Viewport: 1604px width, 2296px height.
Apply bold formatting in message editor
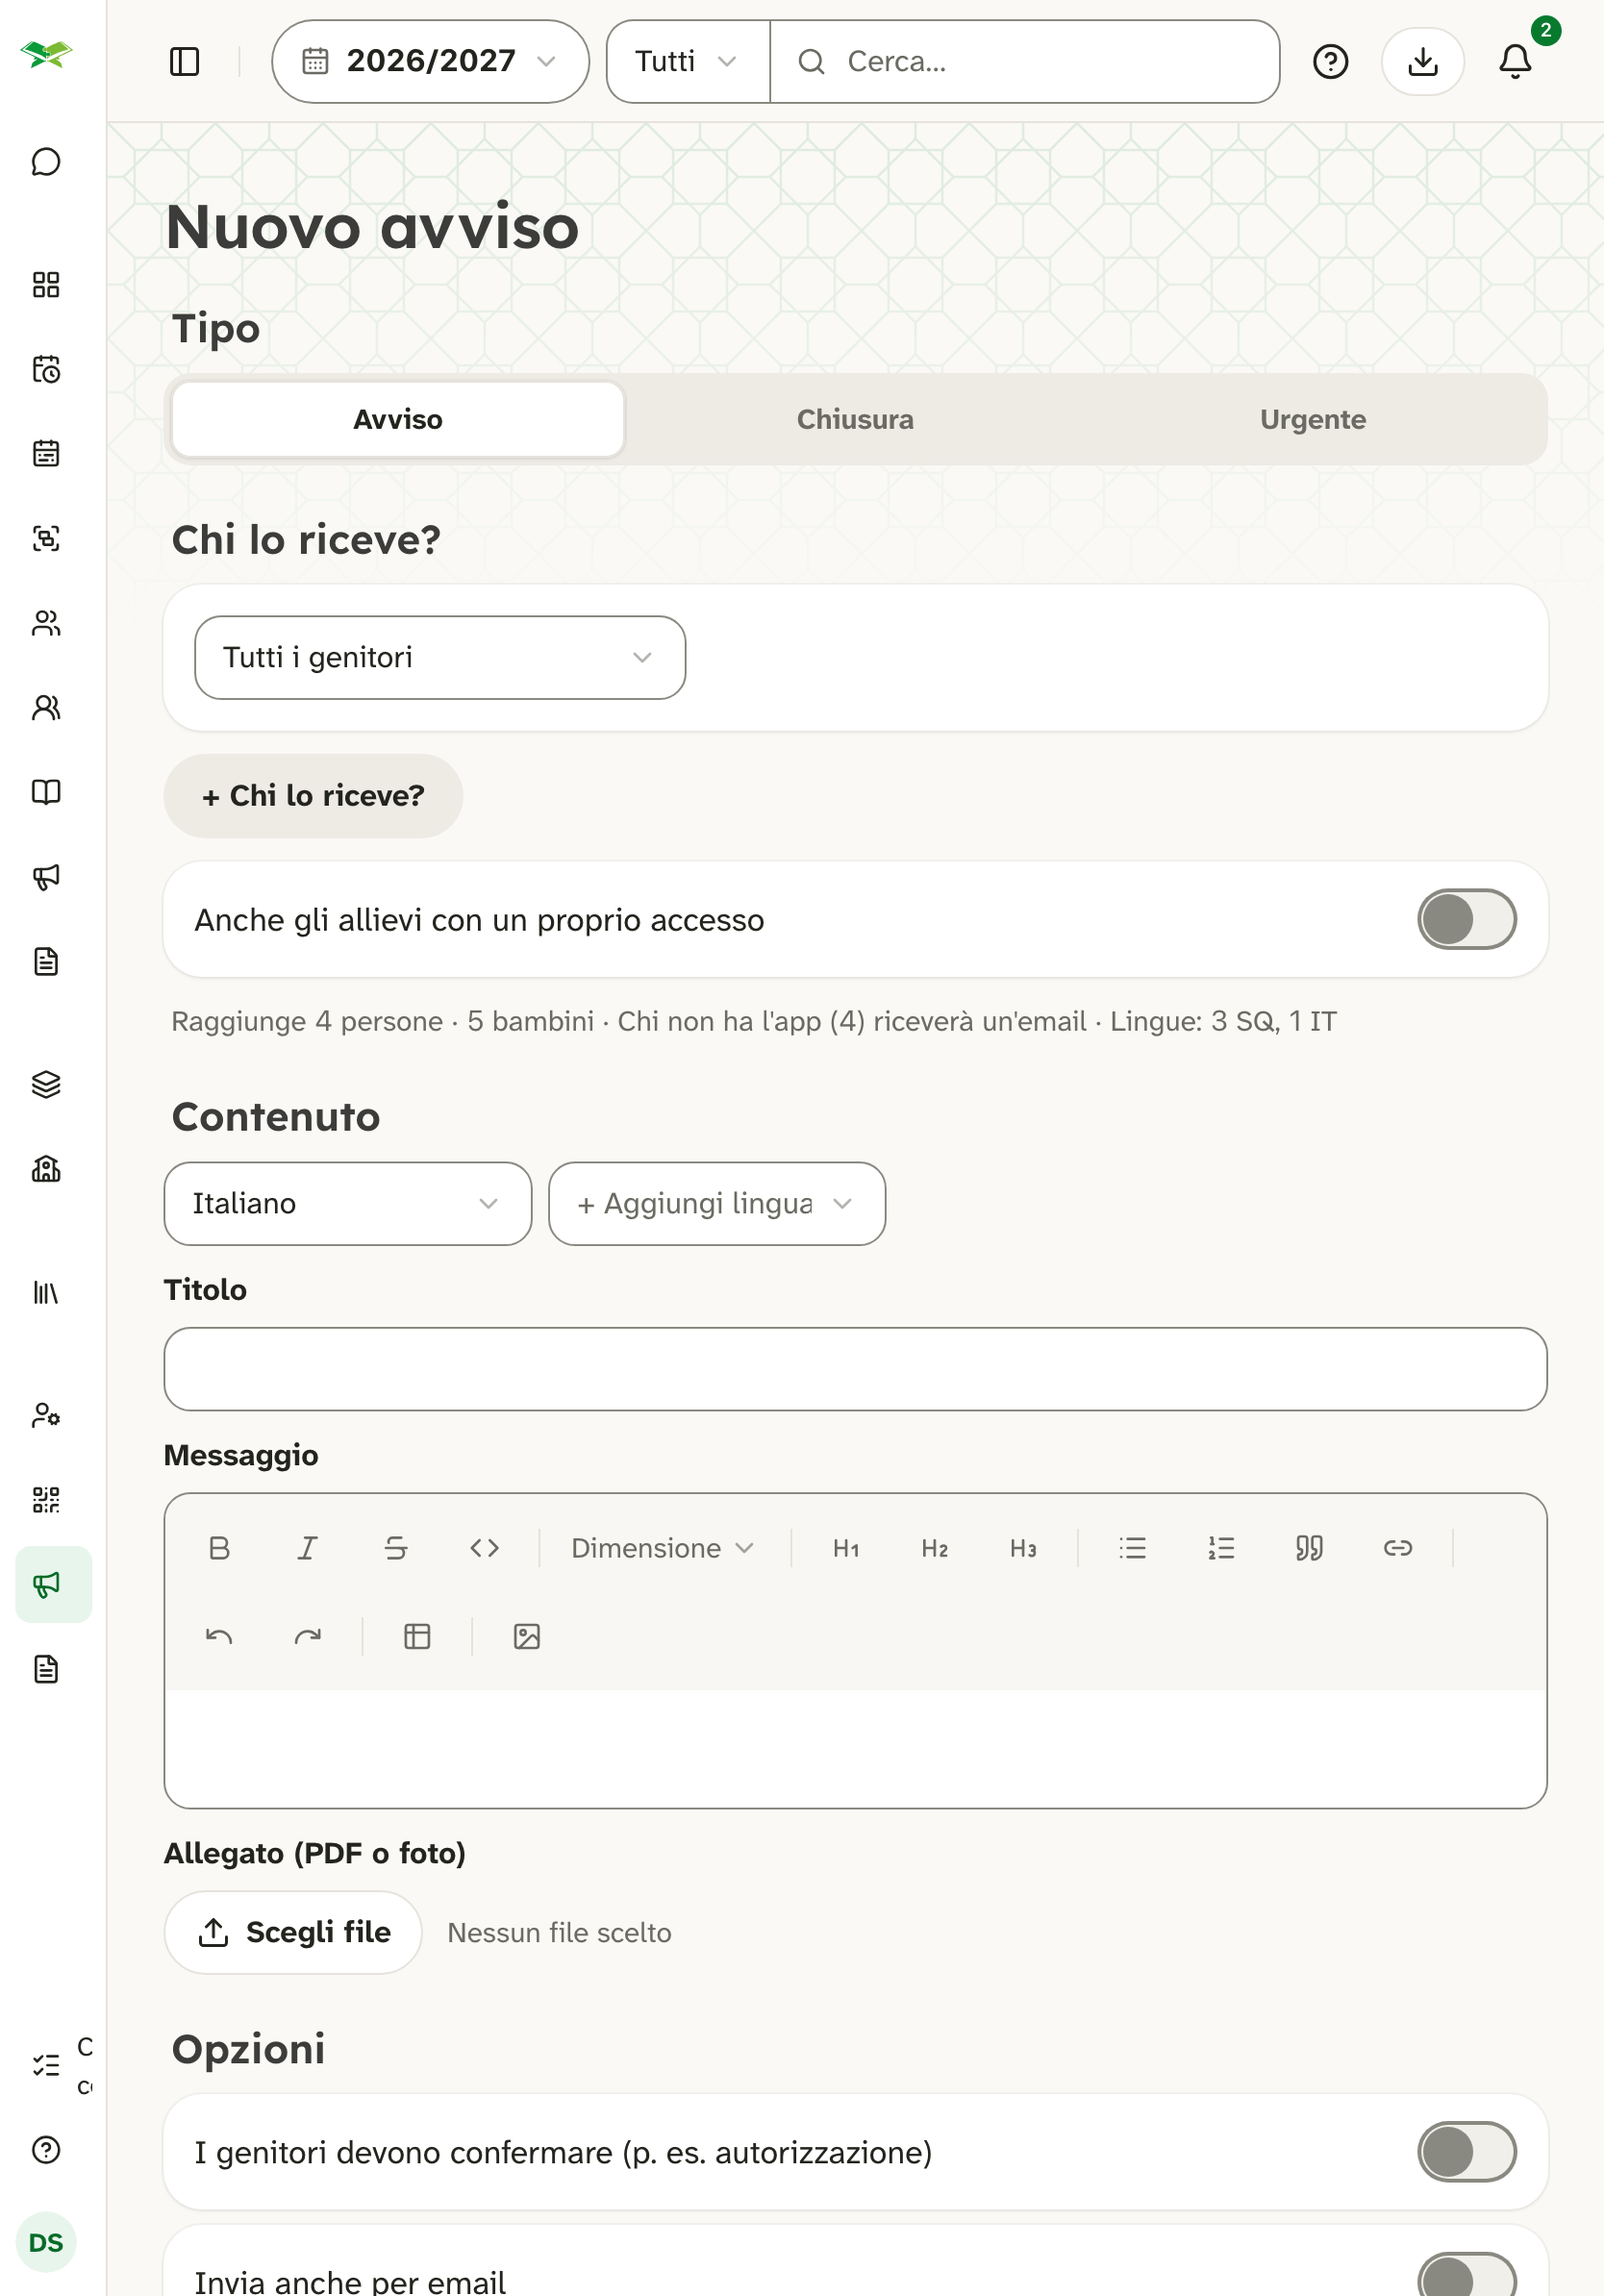(x=219, y=1548)
